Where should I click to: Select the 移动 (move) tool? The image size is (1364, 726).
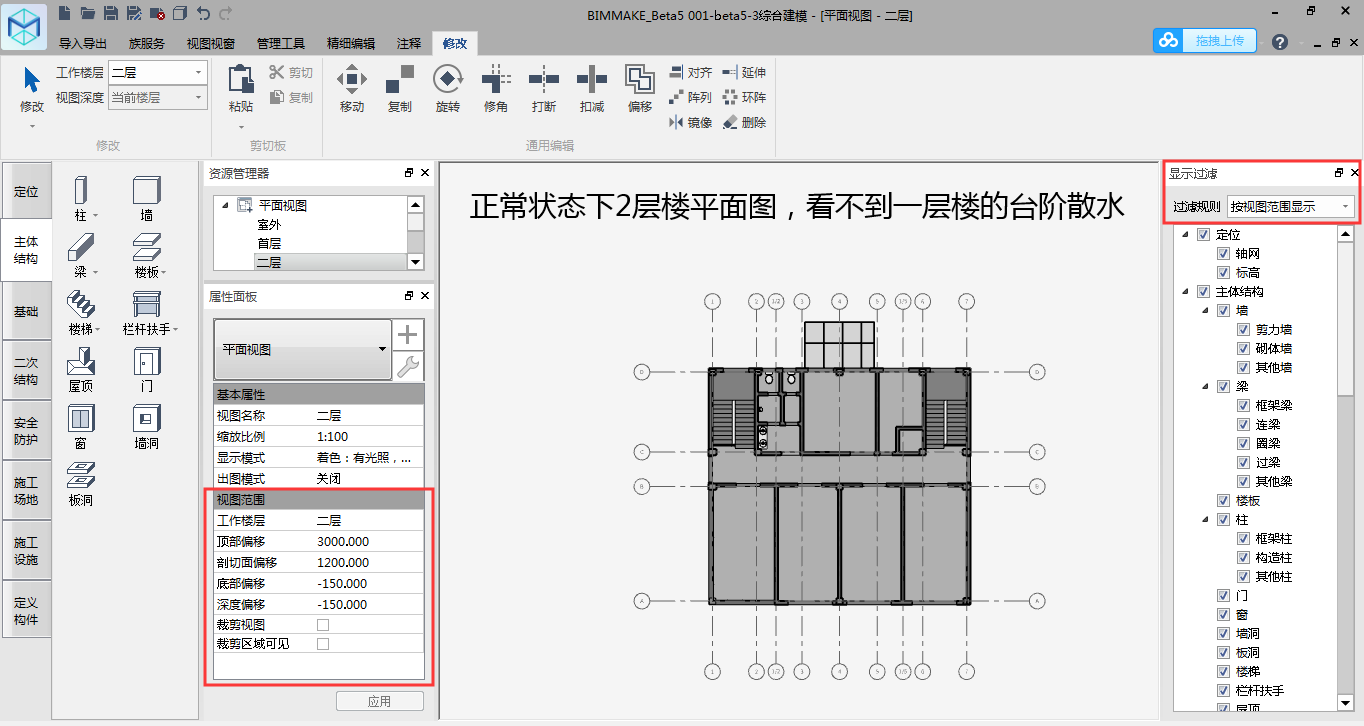[x=351, y=89]
